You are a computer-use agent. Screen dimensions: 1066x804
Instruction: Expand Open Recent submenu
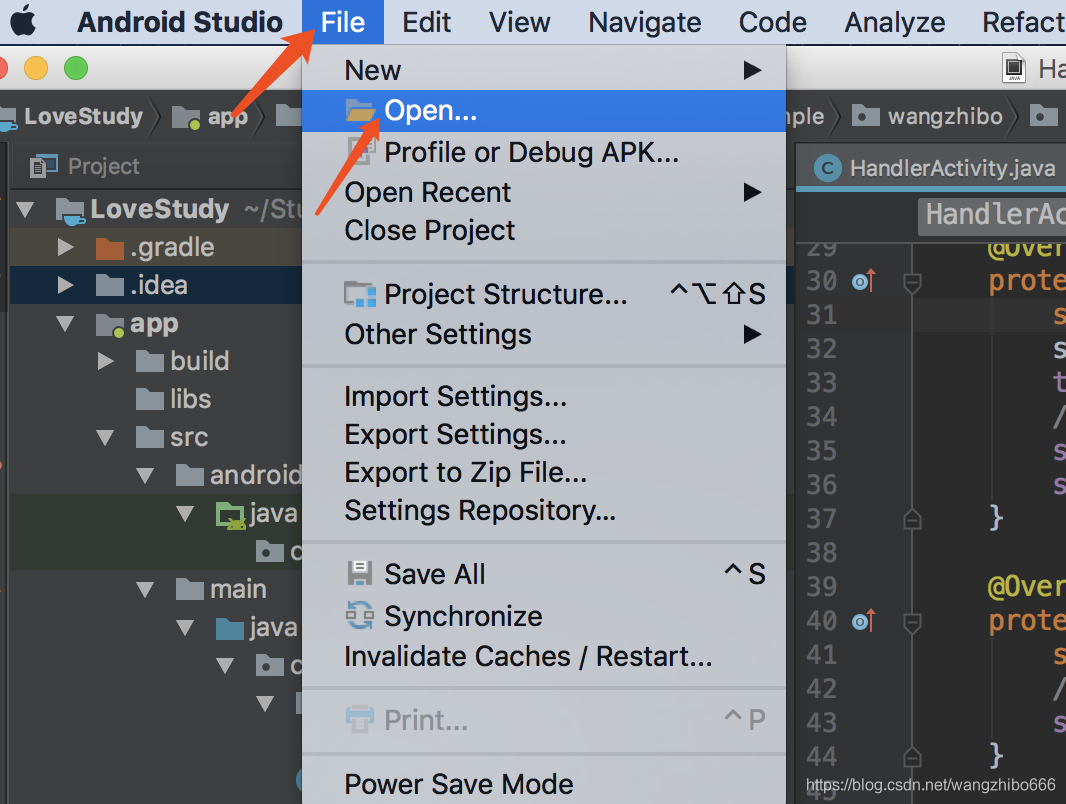click(544, 192)
